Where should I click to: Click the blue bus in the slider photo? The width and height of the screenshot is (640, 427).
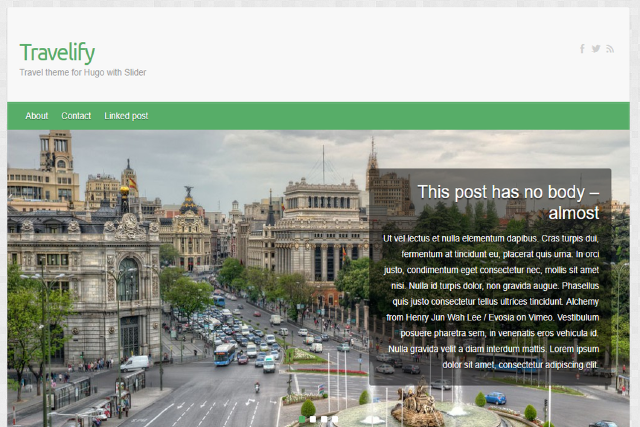tap(226, 354)
